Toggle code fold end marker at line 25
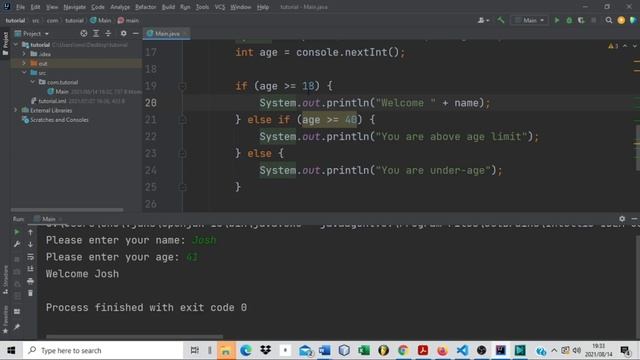The image size is (640, 360). pyautogui.click(x=182, y=187)
